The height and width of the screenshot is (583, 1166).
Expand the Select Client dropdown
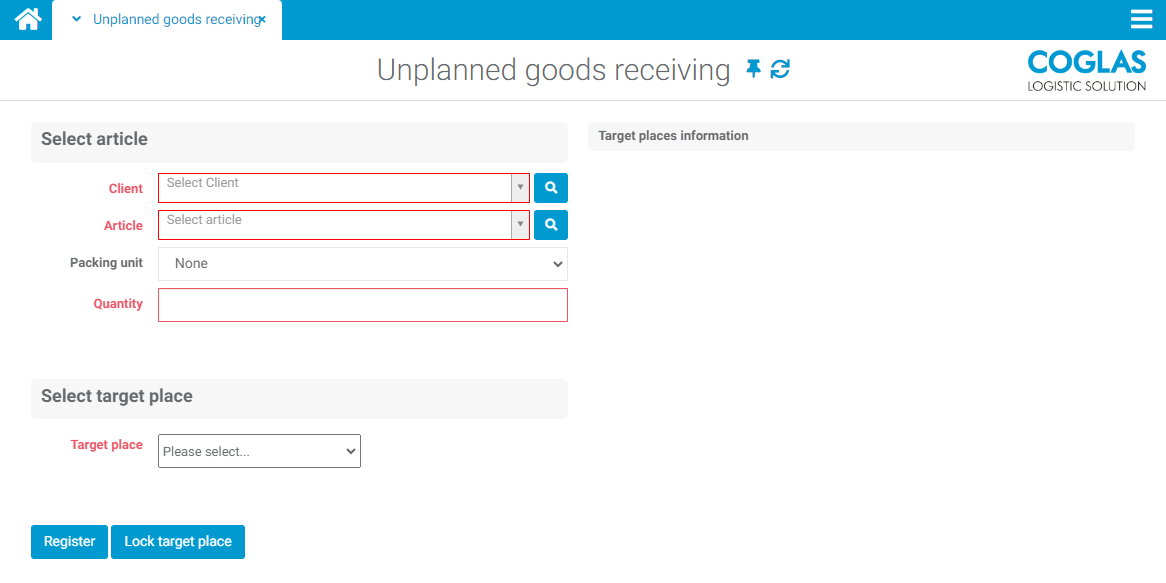[x=520, y=187]
